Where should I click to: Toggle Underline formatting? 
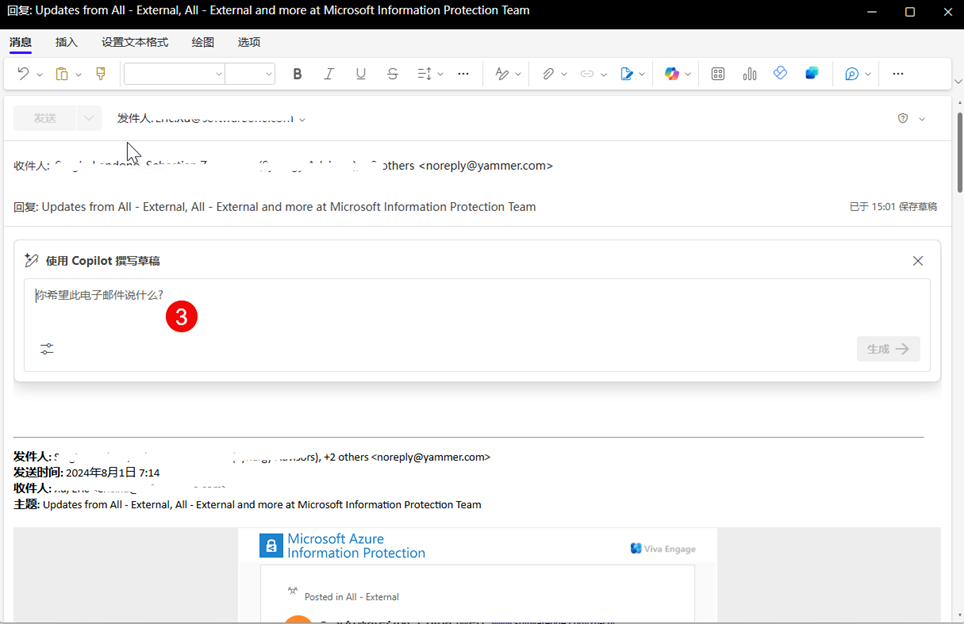361,74
